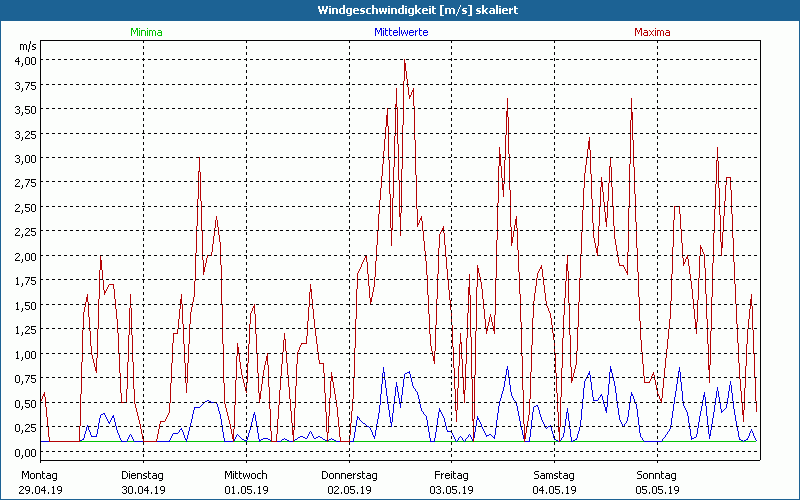Click the Minima legend label

pos(145,32)
